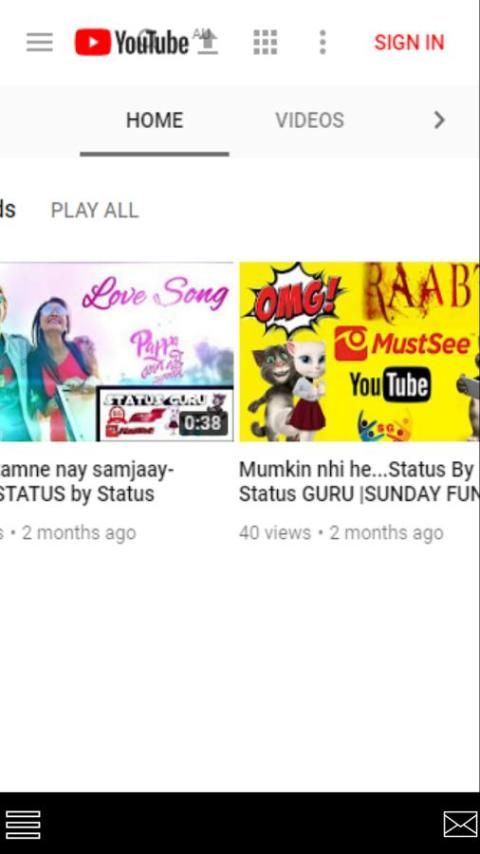This screenshot has height=854, width=480.
Task: Expand more channel tabs with chevron
Action: pos(439,120)
